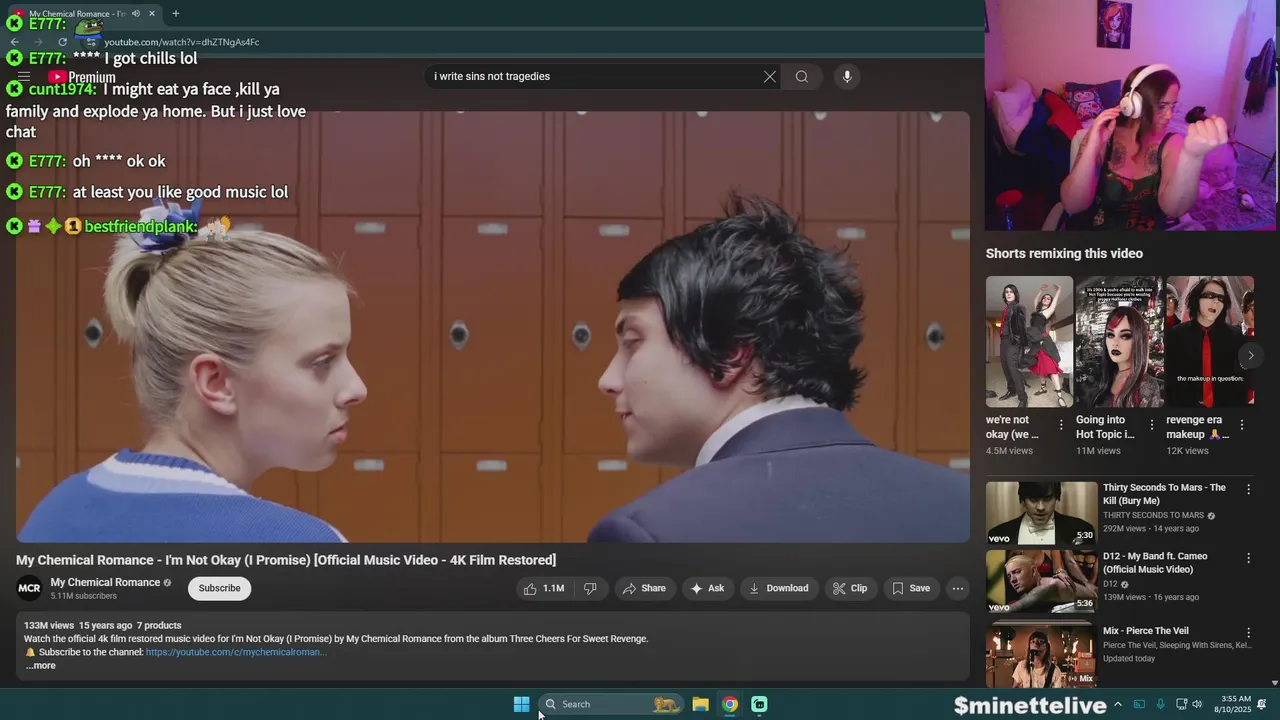
Task: Open File Explorer from the taskbar
Action: (701, 704)
